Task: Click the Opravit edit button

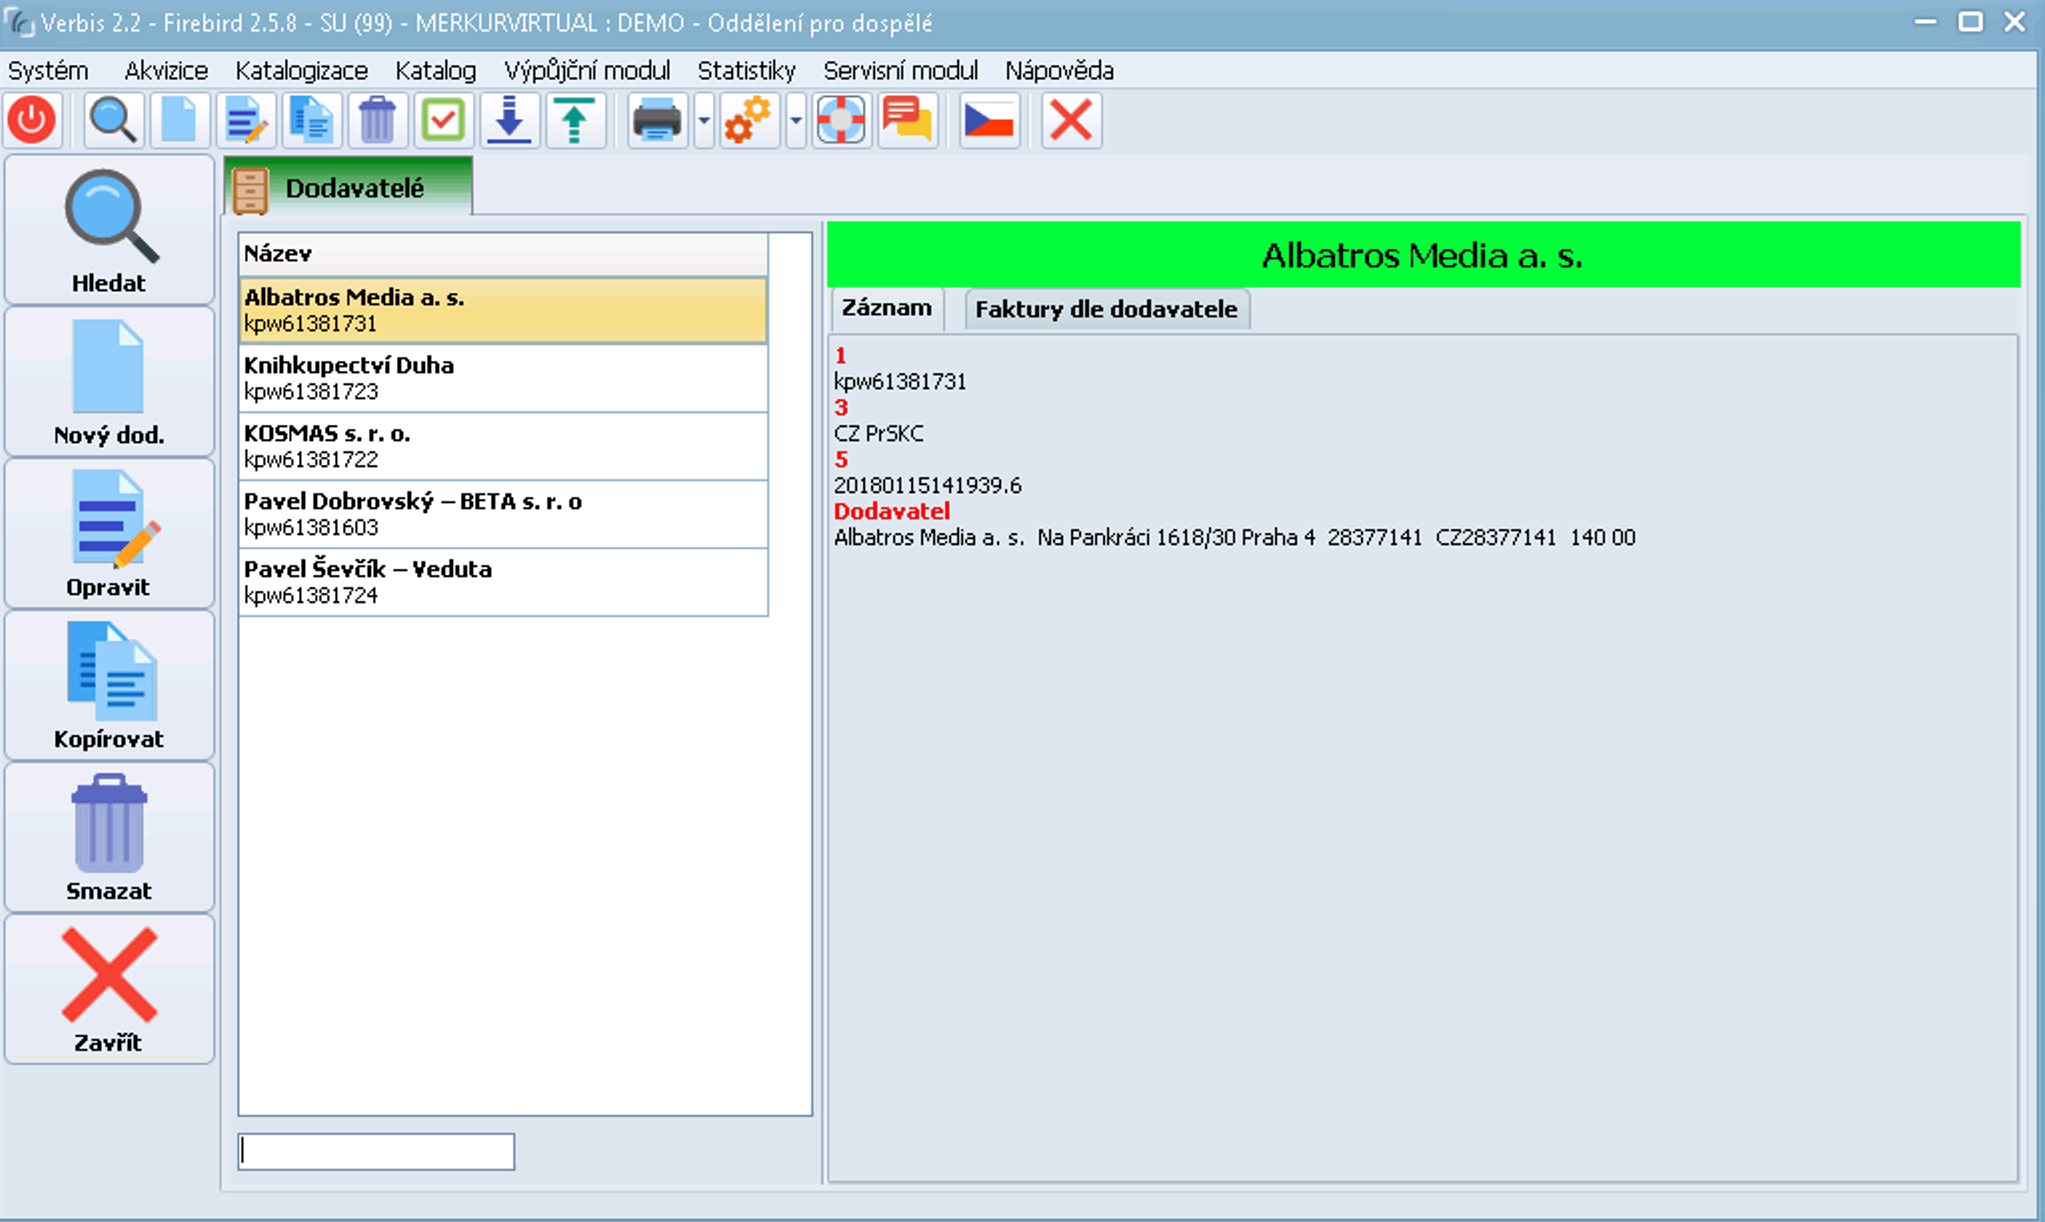Action: [109, 534]
